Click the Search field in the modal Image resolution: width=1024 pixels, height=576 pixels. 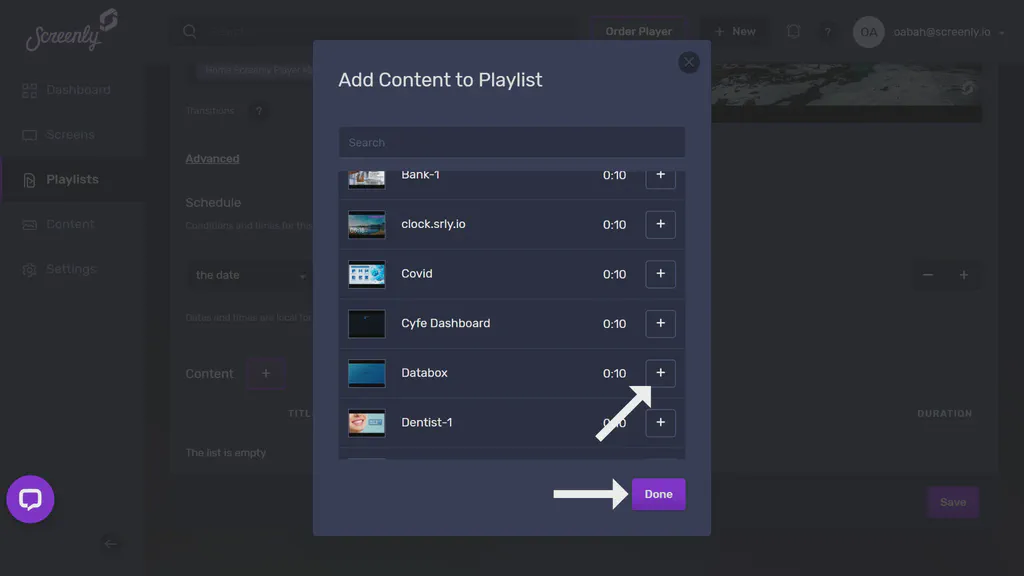(511, 142)
